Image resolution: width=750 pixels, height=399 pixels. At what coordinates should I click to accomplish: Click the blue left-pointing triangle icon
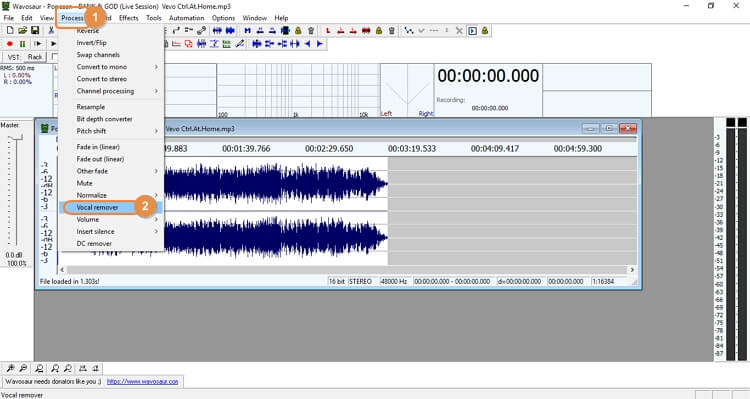(x=307, y=44)
